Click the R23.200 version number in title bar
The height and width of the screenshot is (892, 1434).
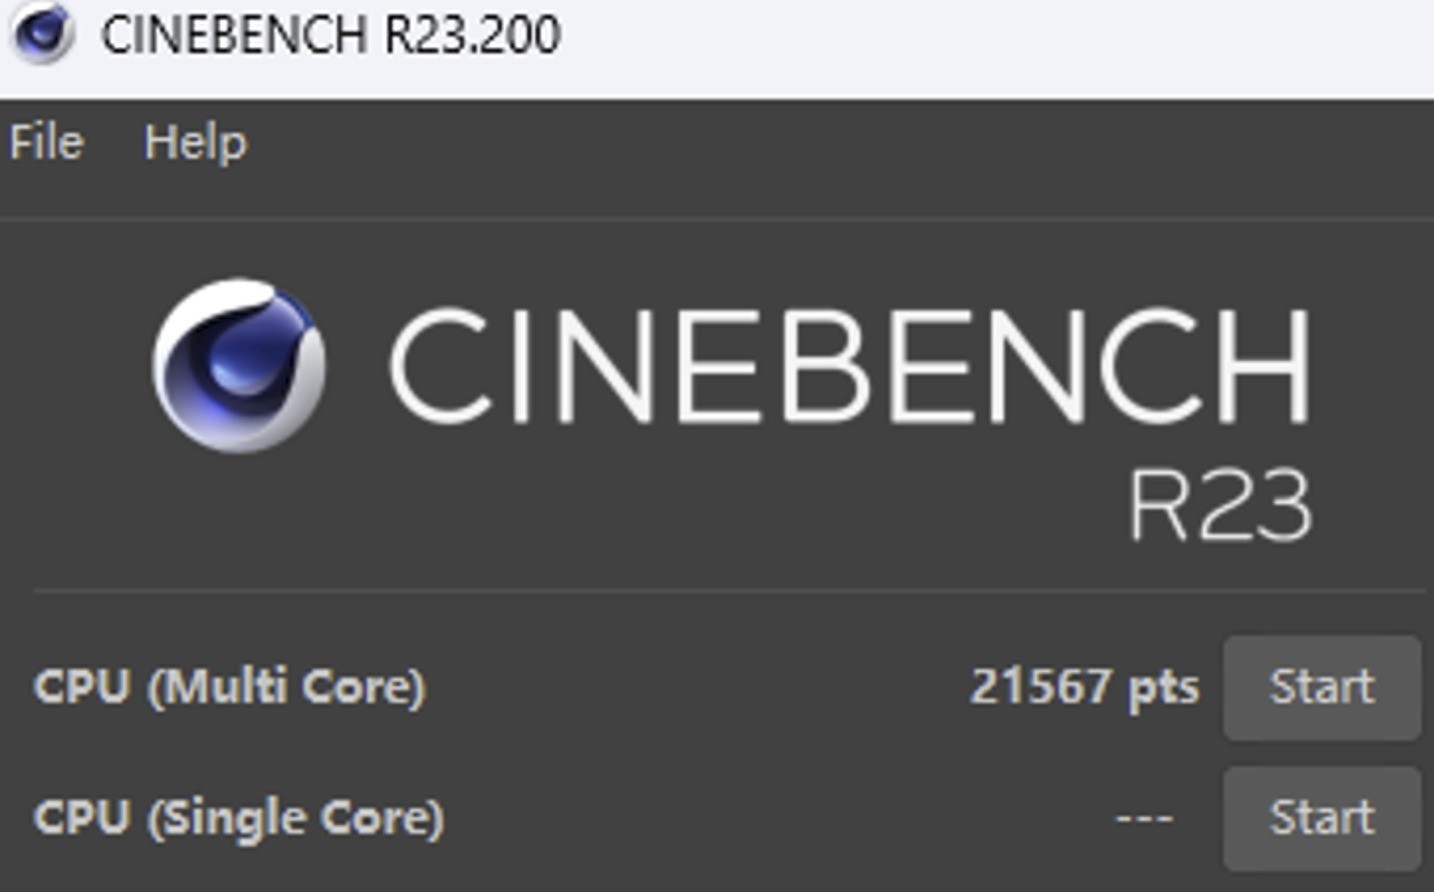472,35
